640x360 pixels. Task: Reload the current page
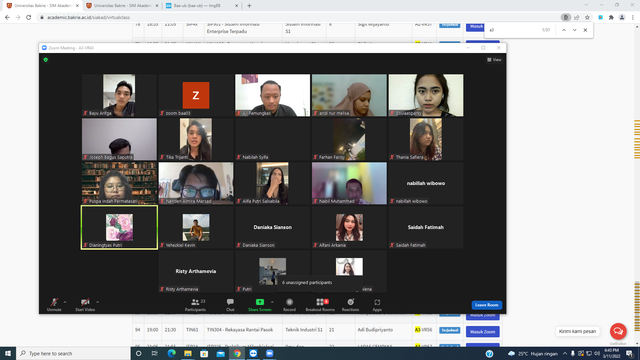point(29,18)
